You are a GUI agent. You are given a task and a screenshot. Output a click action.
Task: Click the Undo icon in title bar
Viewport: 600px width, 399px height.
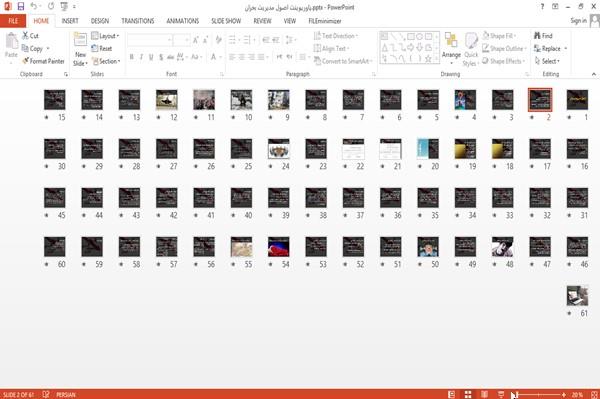[34, 7]
